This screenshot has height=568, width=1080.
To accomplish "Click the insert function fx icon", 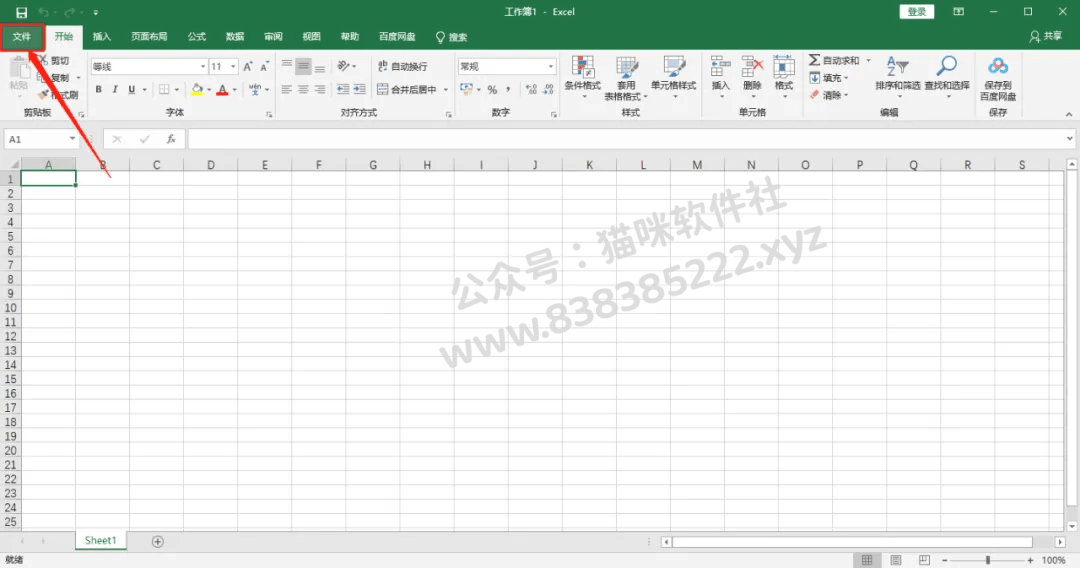I will pyautogui.click(x=171, y=139).
